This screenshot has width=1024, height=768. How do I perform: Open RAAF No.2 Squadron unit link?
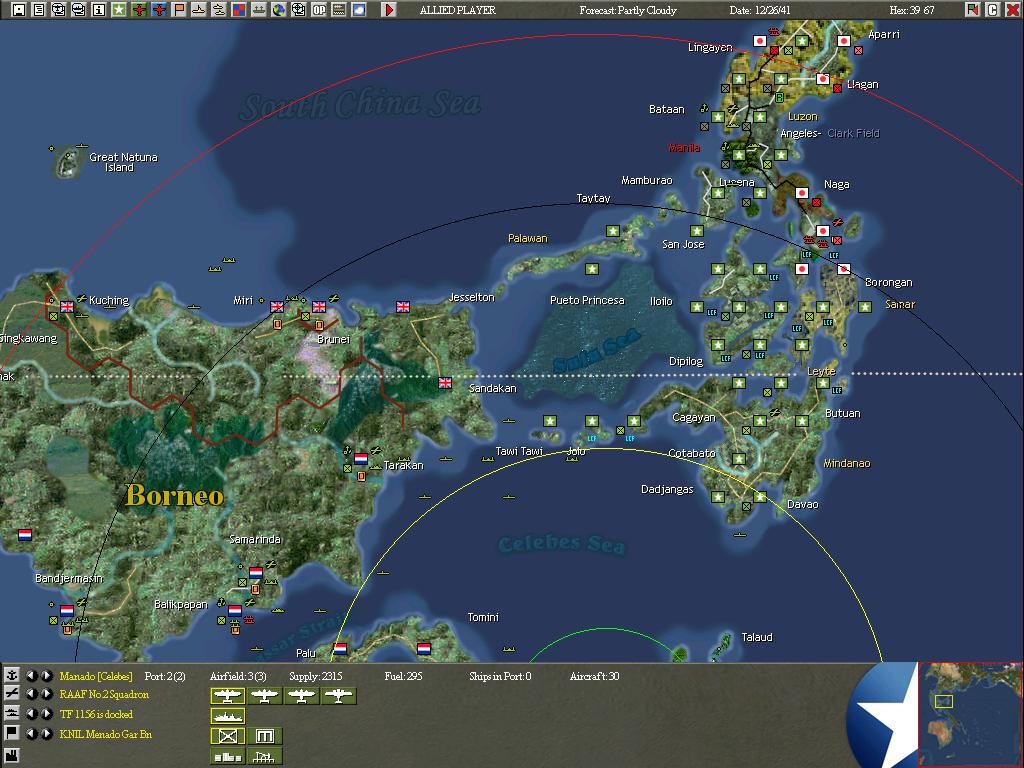pos(104,694)
